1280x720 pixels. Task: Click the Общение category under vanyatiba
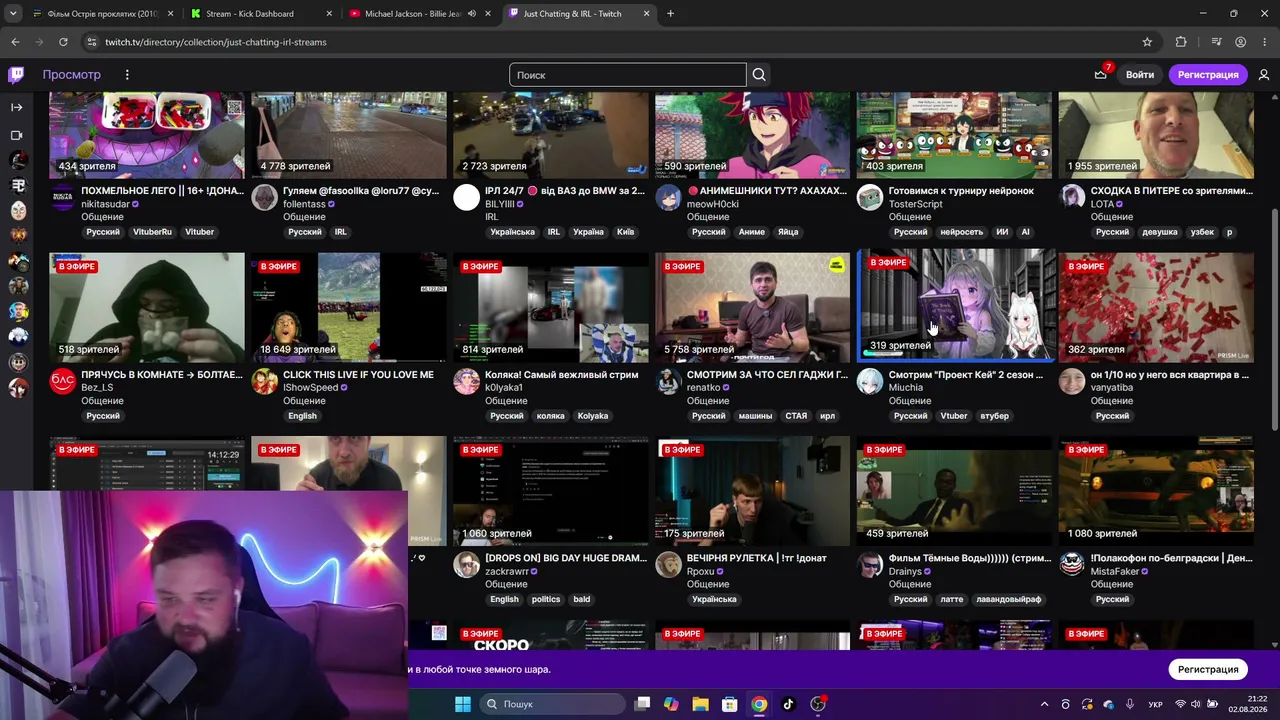click(1112, 401)
